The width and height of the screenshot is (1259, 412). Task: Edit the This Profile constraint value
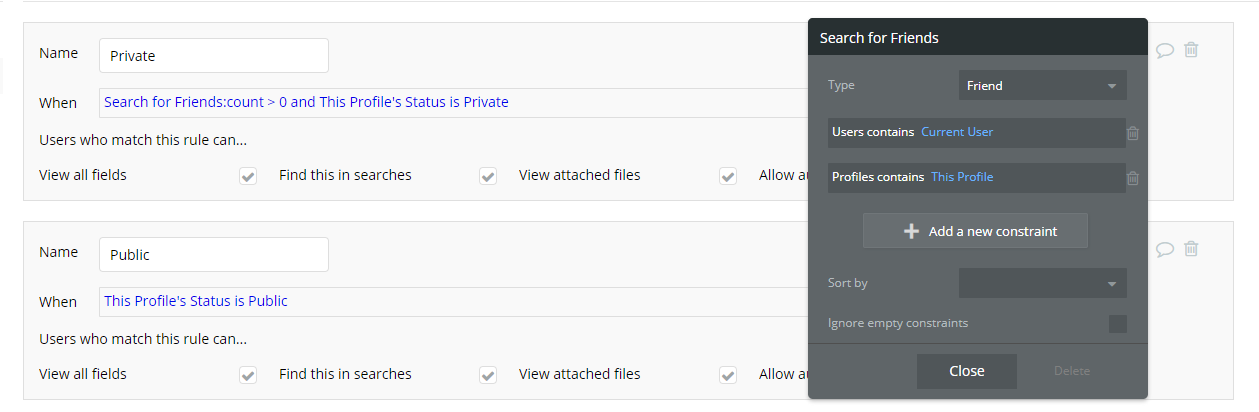(x=962, y=177)
